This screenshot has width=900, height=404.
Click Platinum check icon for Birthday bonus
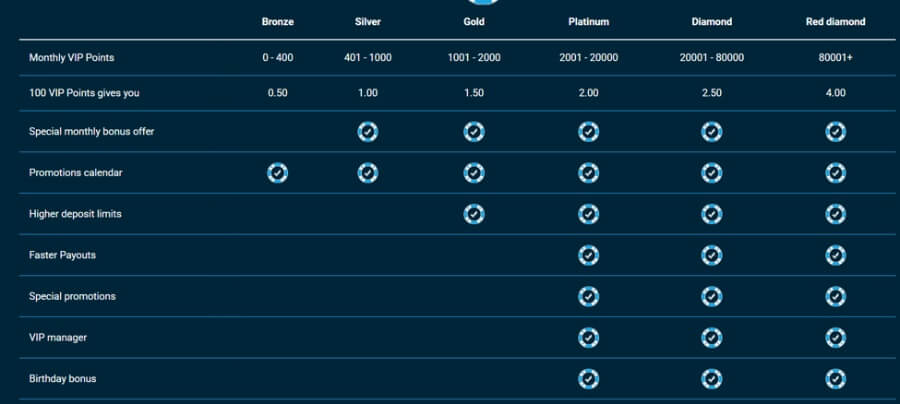(588, 379)
